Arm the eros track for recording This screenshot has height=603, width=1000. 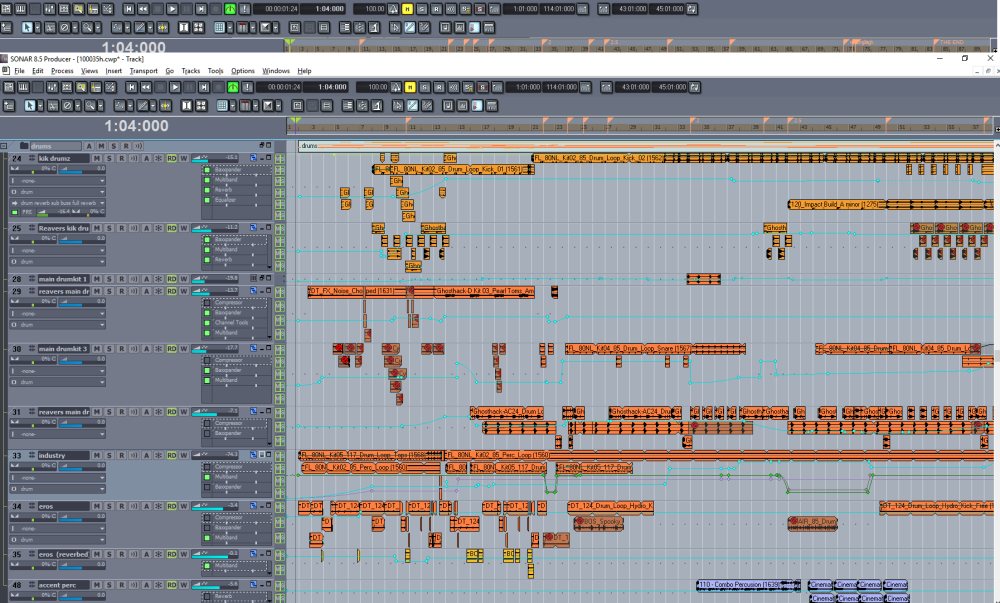click(x=121, y=506)
